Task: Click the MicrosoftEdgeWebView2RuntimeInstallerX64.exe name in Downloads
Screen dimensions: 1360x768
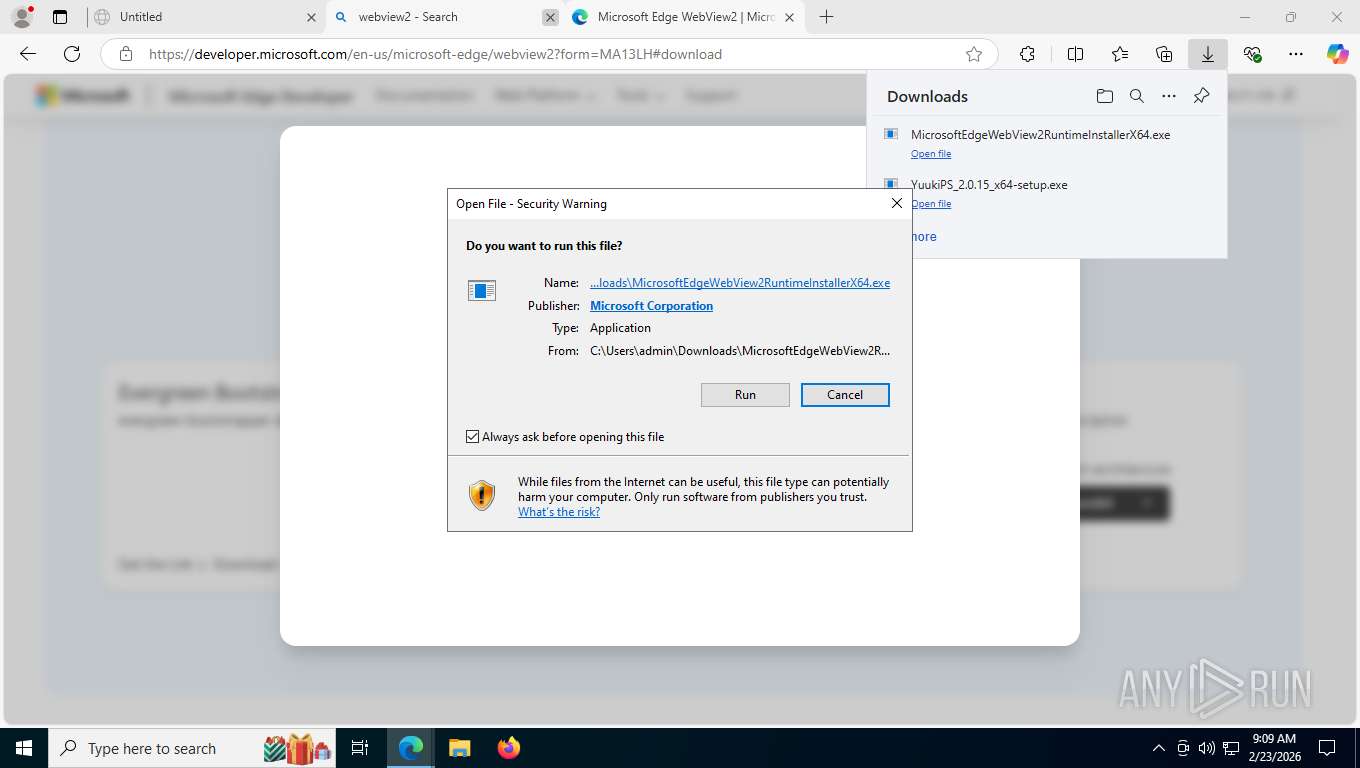Action: point(1040,135)
